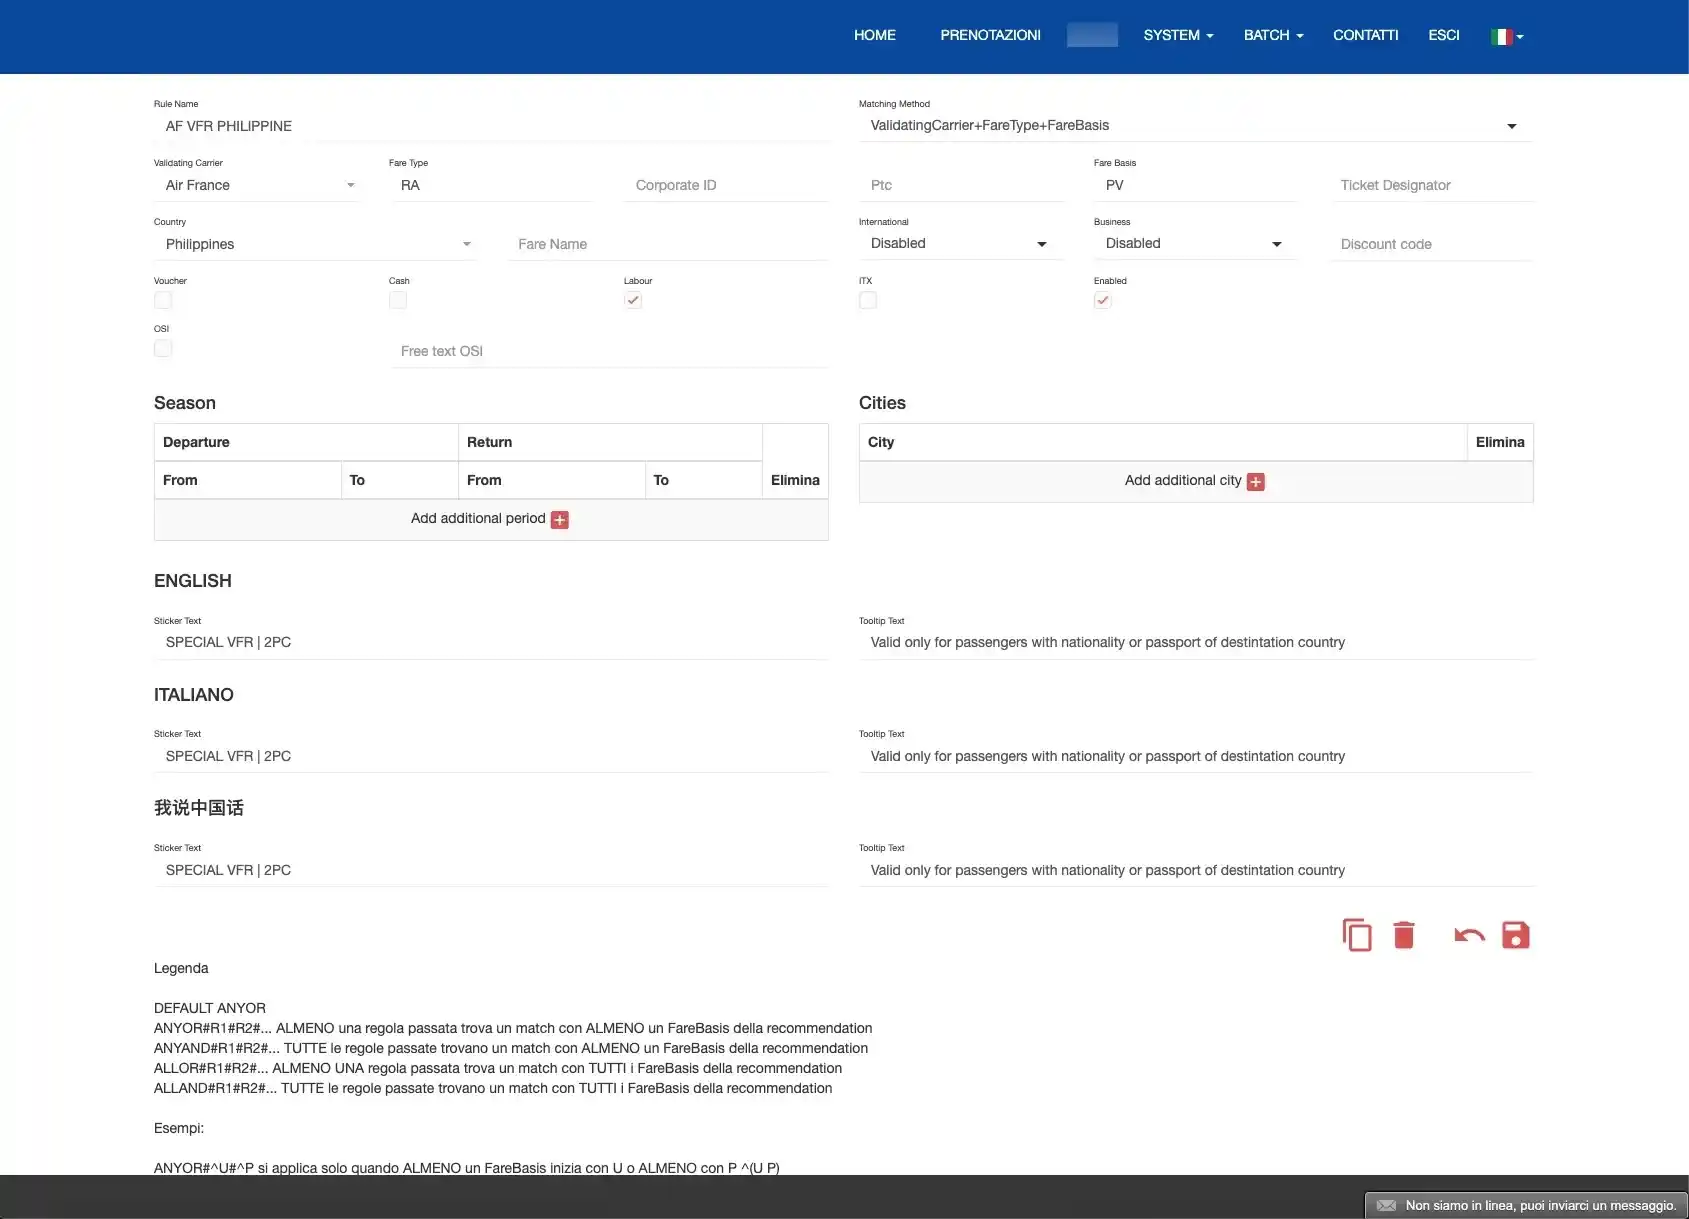Click the red trash delete icon

1404,935
